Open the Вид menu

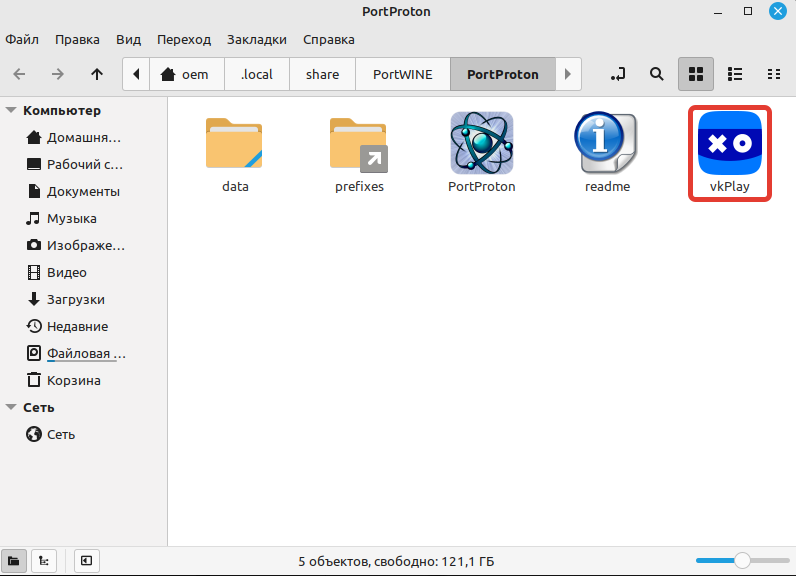pyautogui.click(x=128, y=40)
